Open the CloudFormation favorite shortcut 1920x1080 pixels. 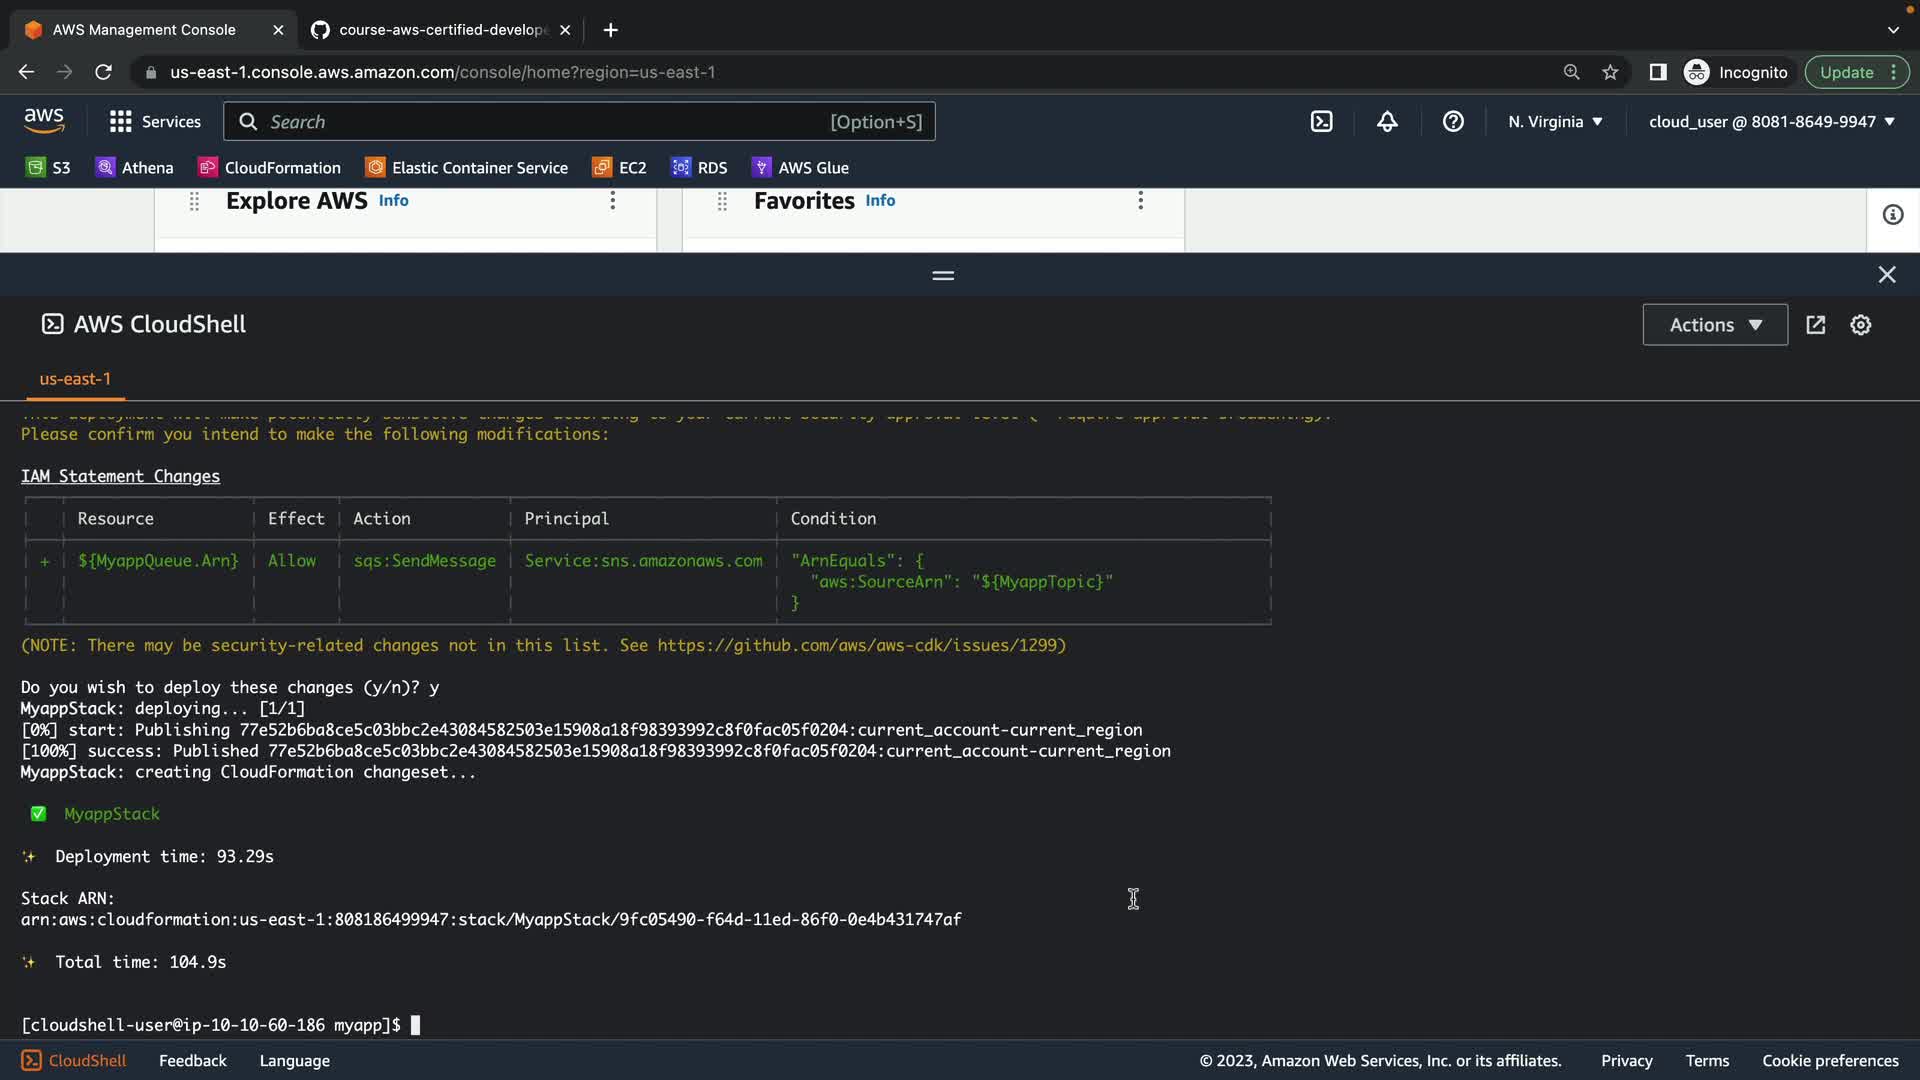pos(269,167)
